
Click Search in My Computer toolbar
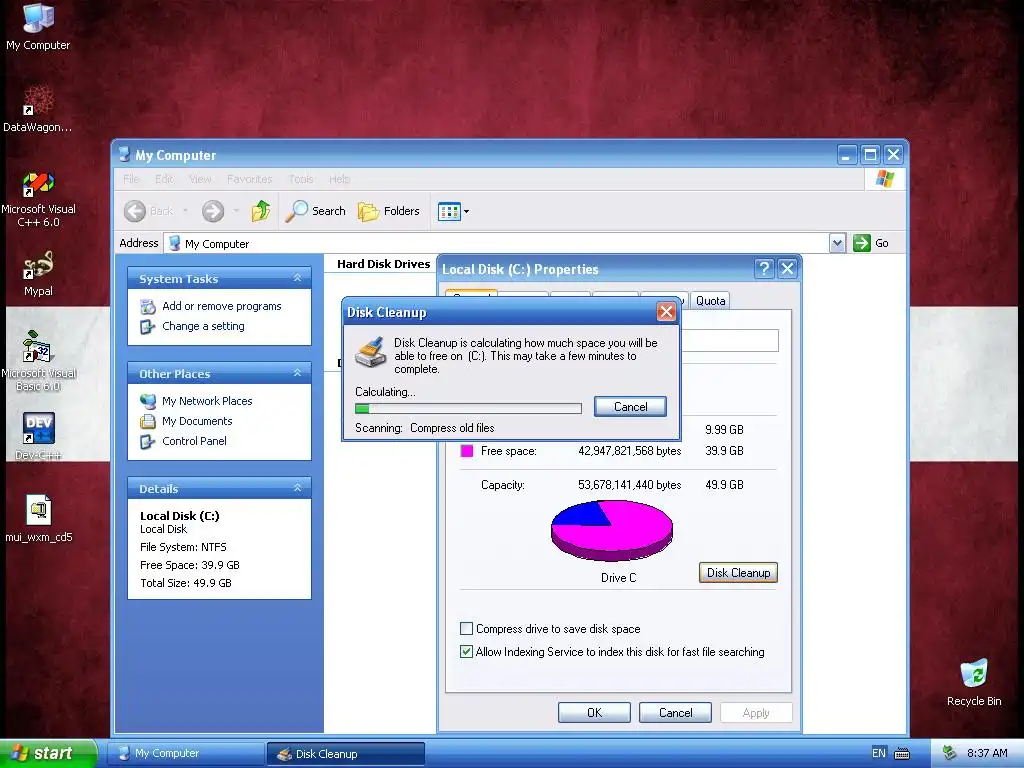click(315, 211)
